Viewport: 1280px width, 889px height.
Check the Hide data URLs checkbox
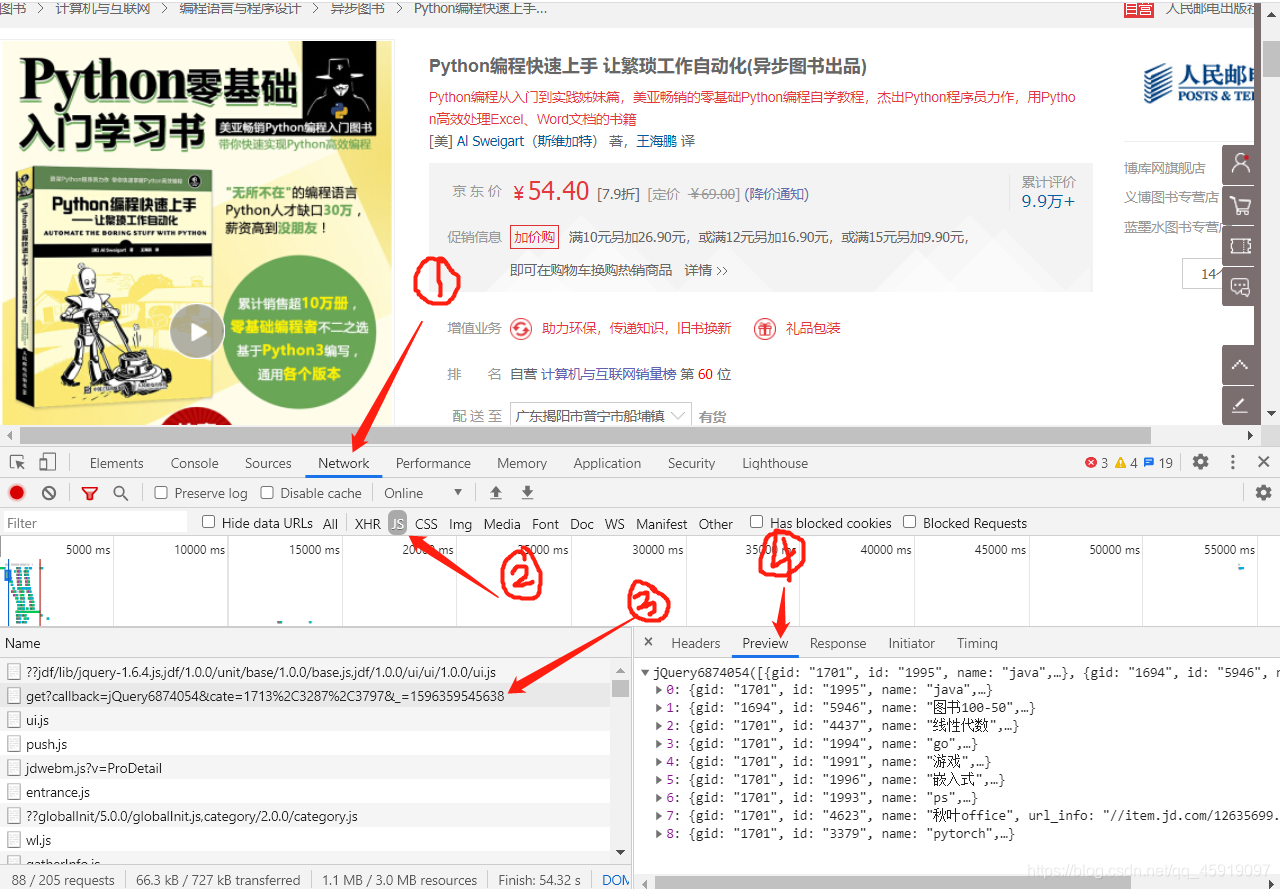tap(209, 522)
